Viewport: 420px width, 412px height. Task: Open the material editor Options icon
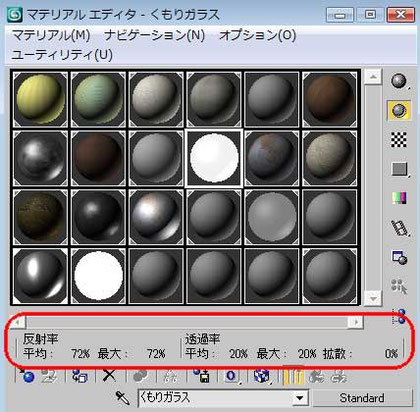point(399,257)
